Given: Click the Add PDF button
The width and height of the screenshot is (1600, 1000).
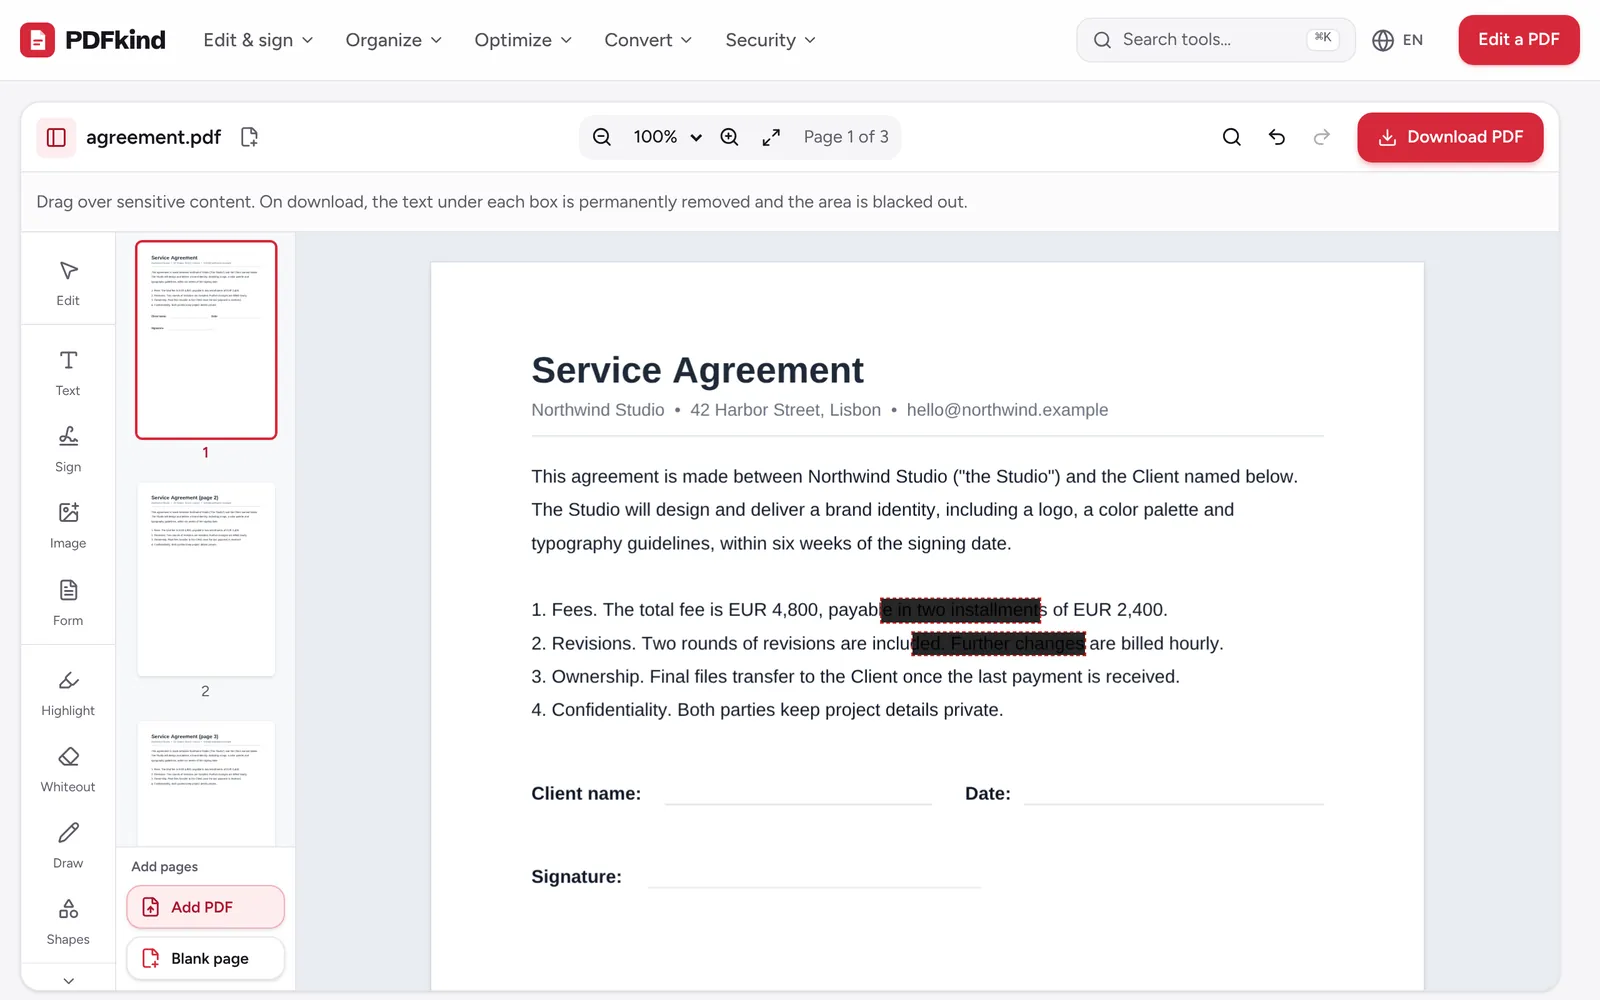Looking at the screenshot, I should coord(205,907).
